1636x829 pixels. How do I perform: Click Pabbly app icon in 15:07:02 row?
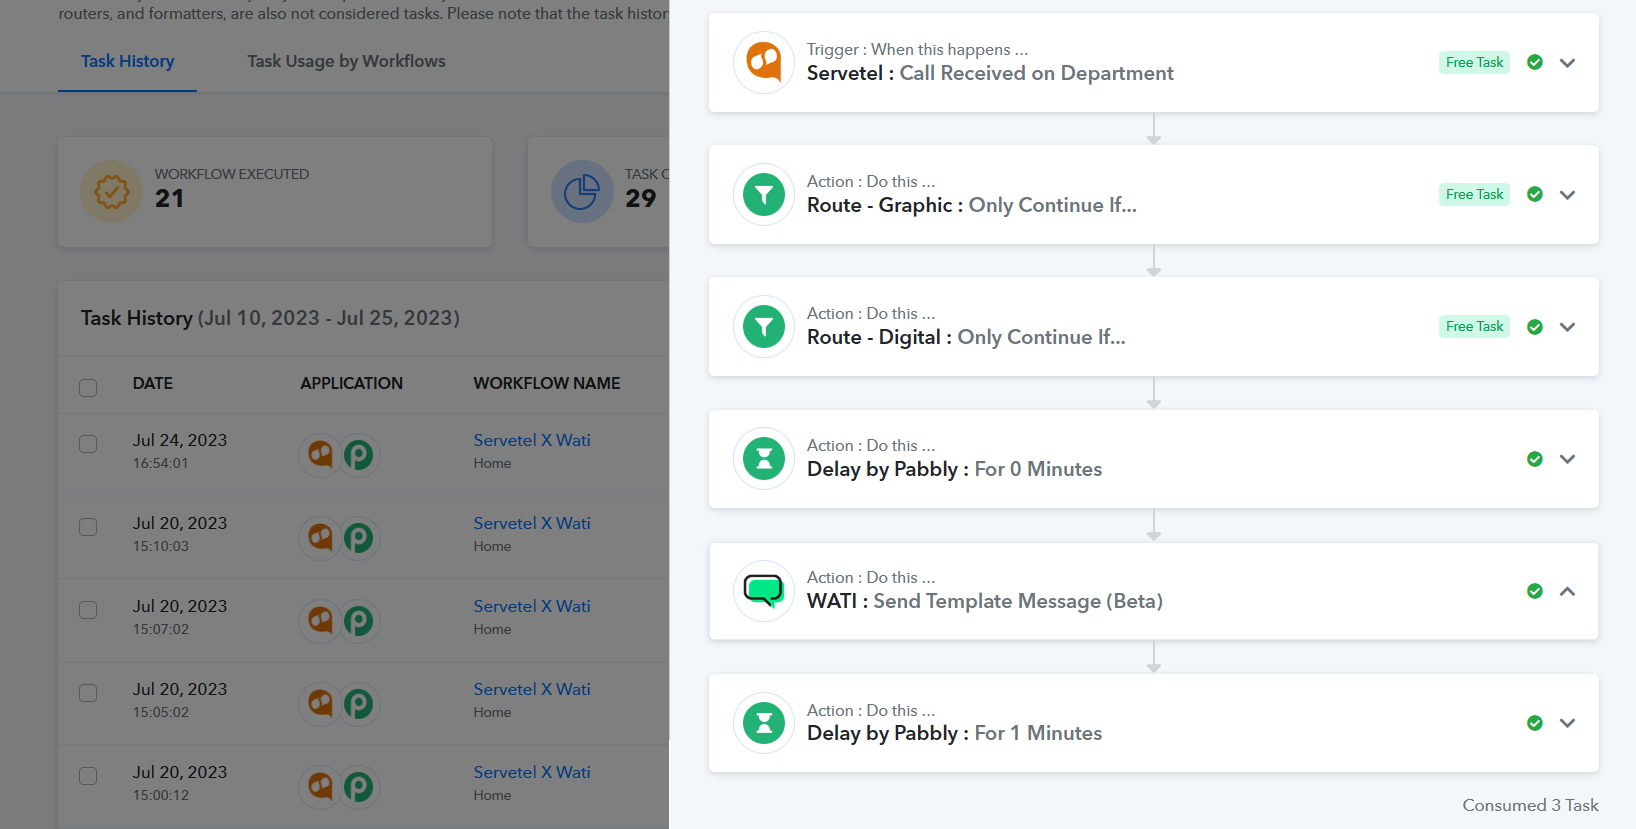358,621
